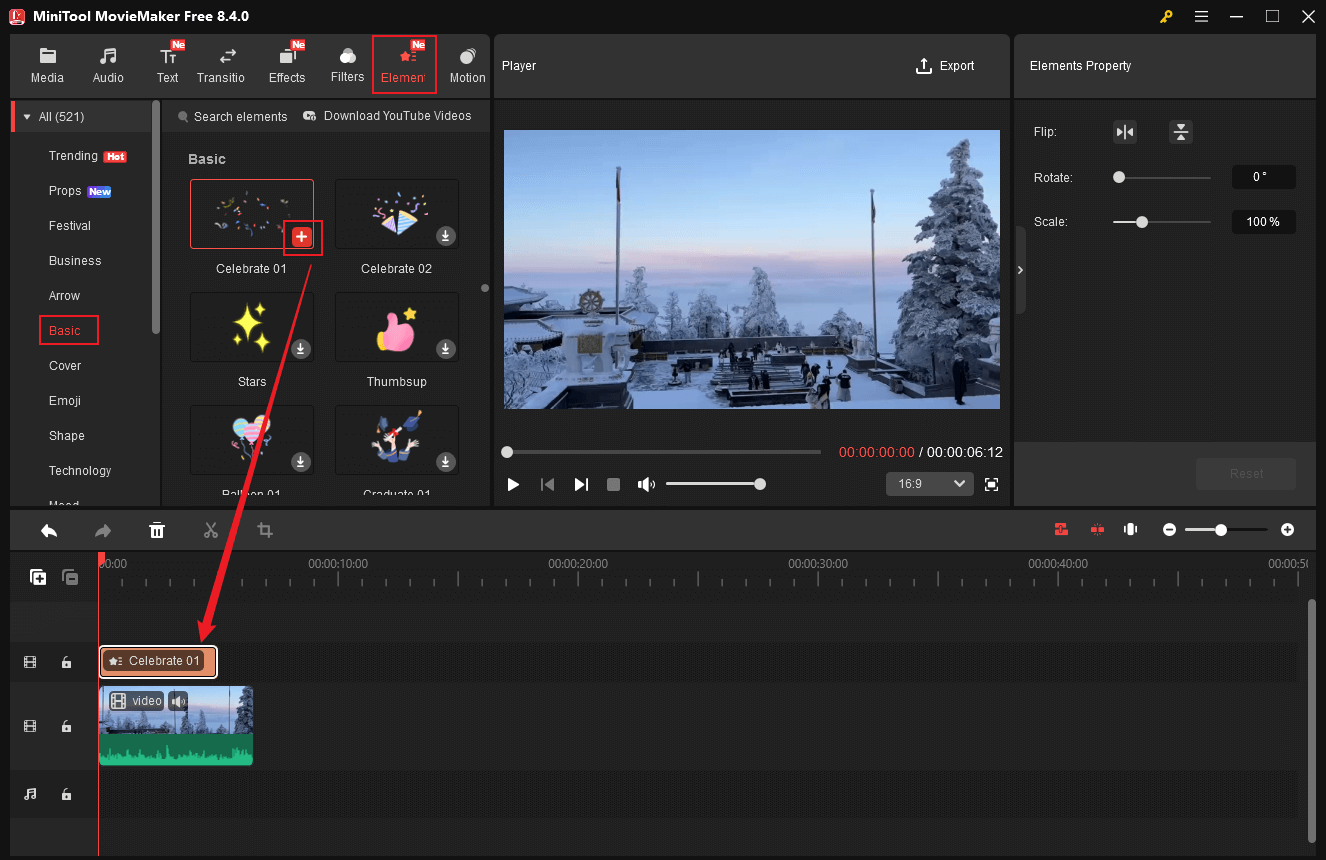Switch to the Transition tab
Image resolution: width=1326 pixels, height=860 pixels.
coord(221,64)
